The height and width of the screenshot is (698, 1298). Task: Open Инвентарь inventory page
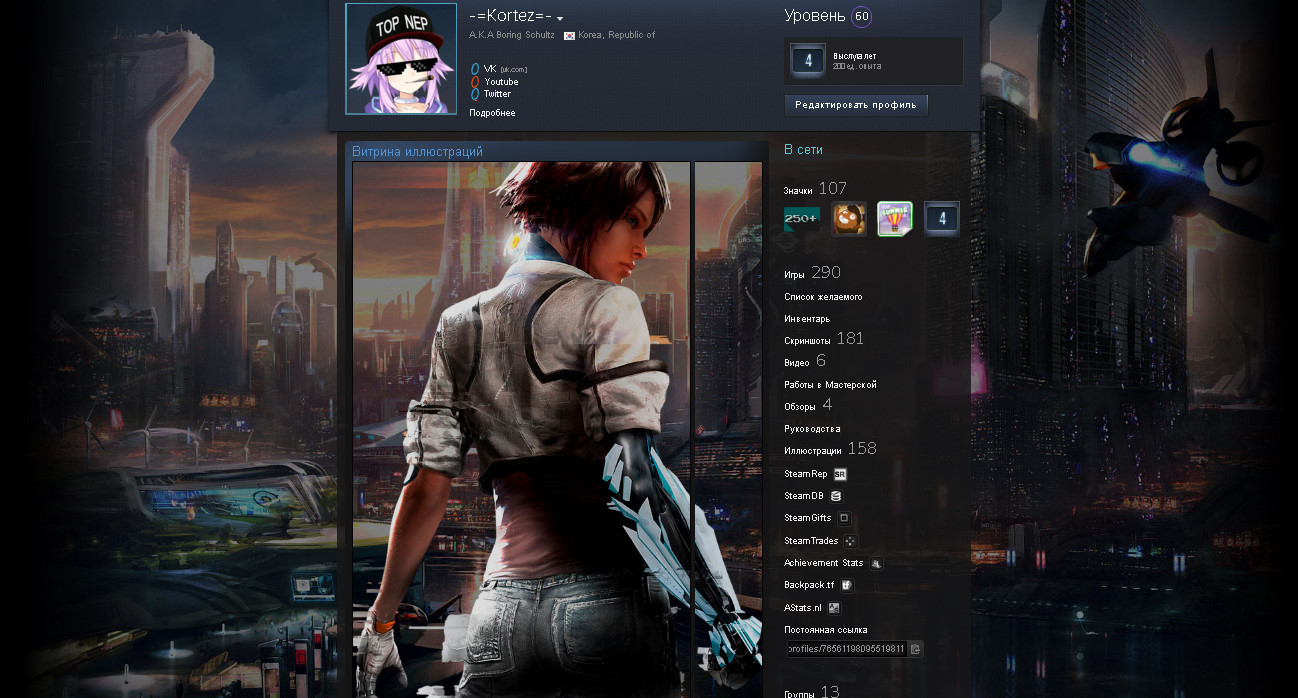point(807,319)
